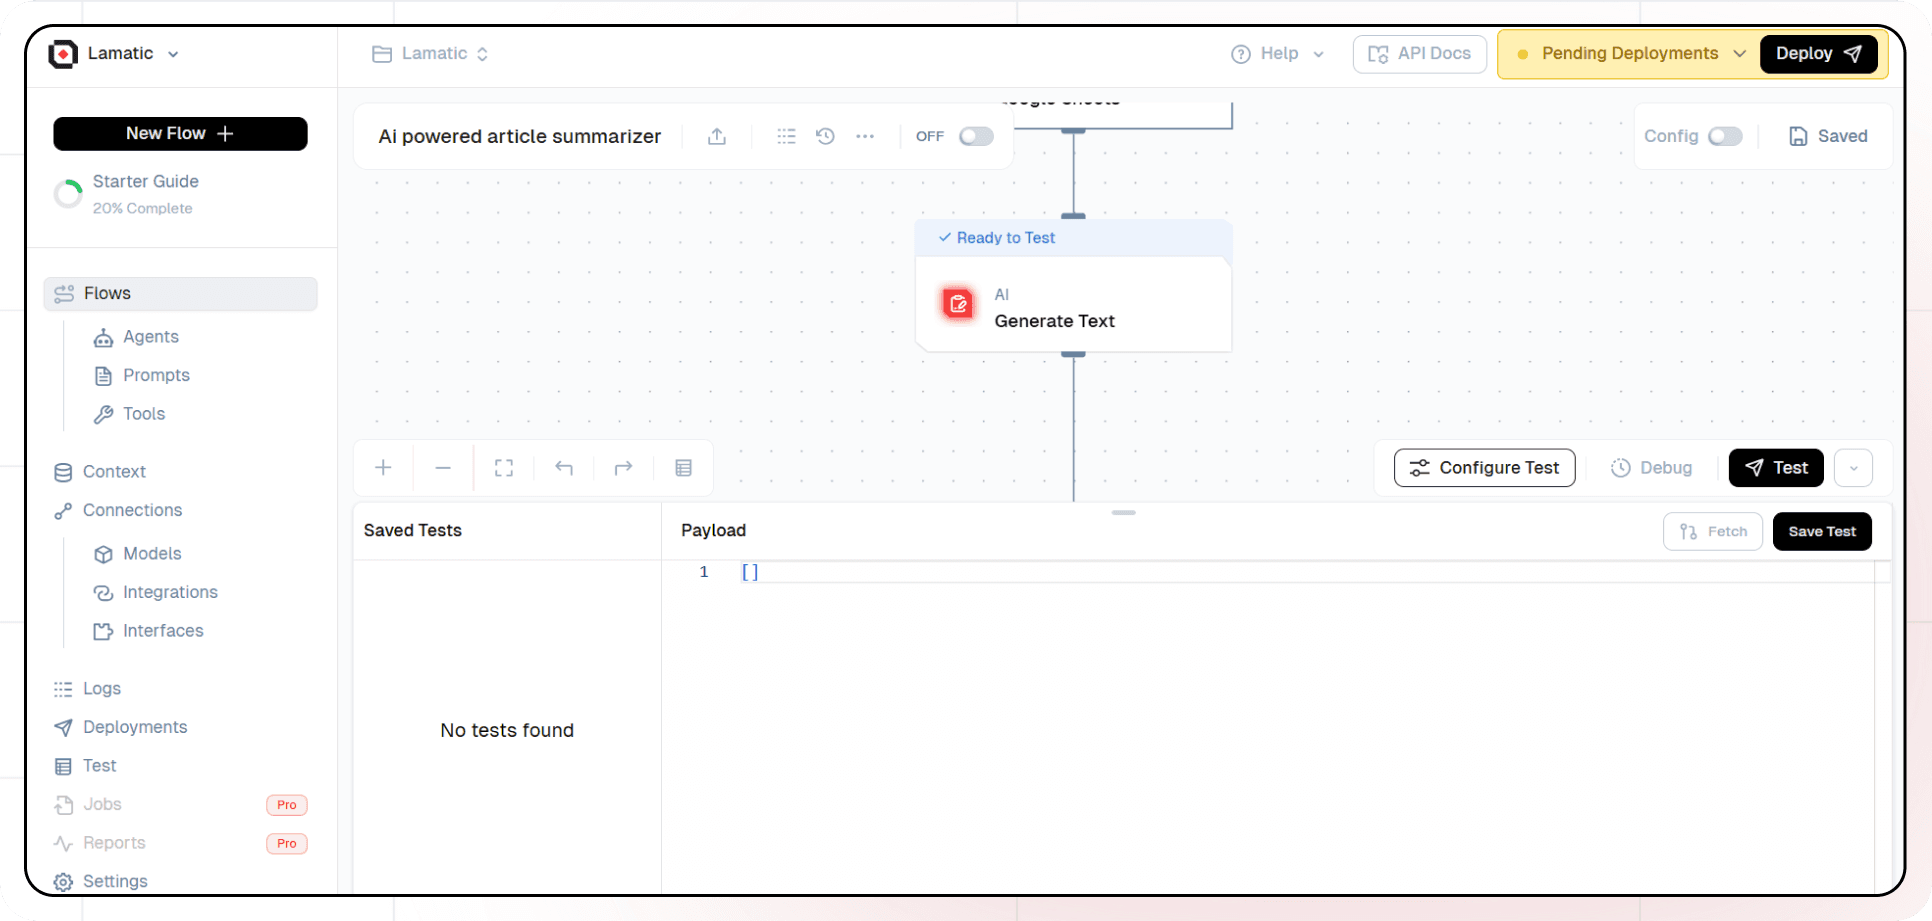Open version history clock icon
Screen dimensions: 1932x921
click(825, 137)
